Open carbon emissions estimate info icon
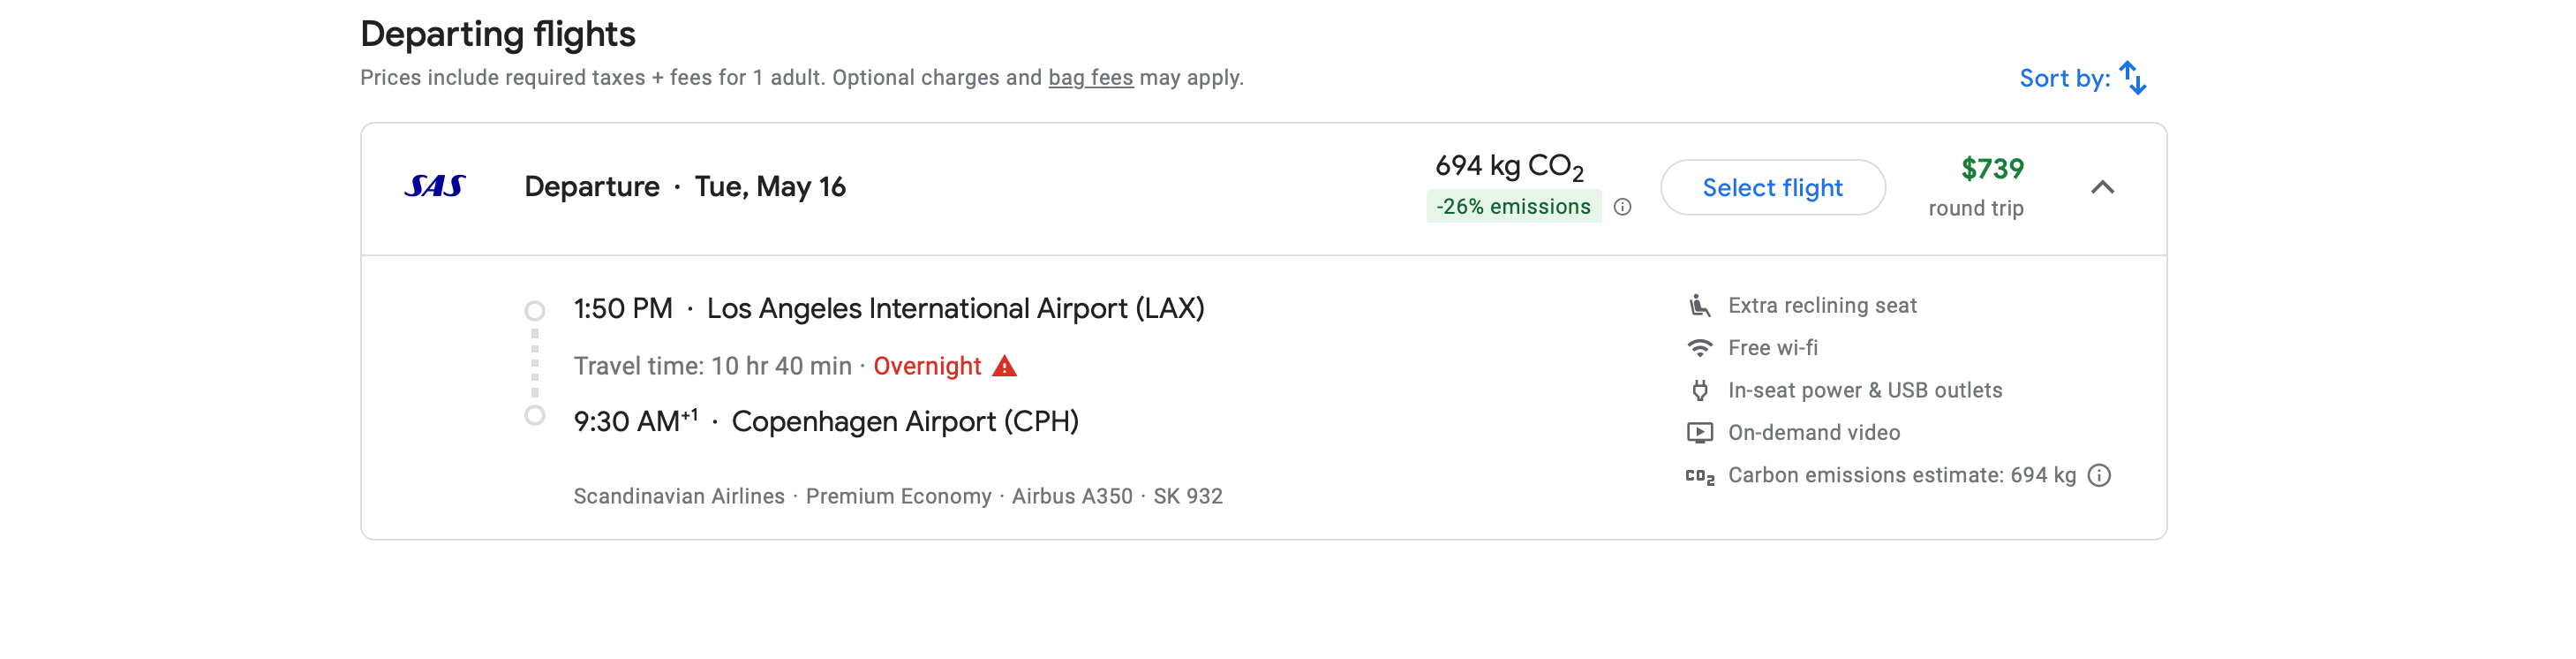The width and height of the screenshot is (2576, 659). tap(2099, 475)
